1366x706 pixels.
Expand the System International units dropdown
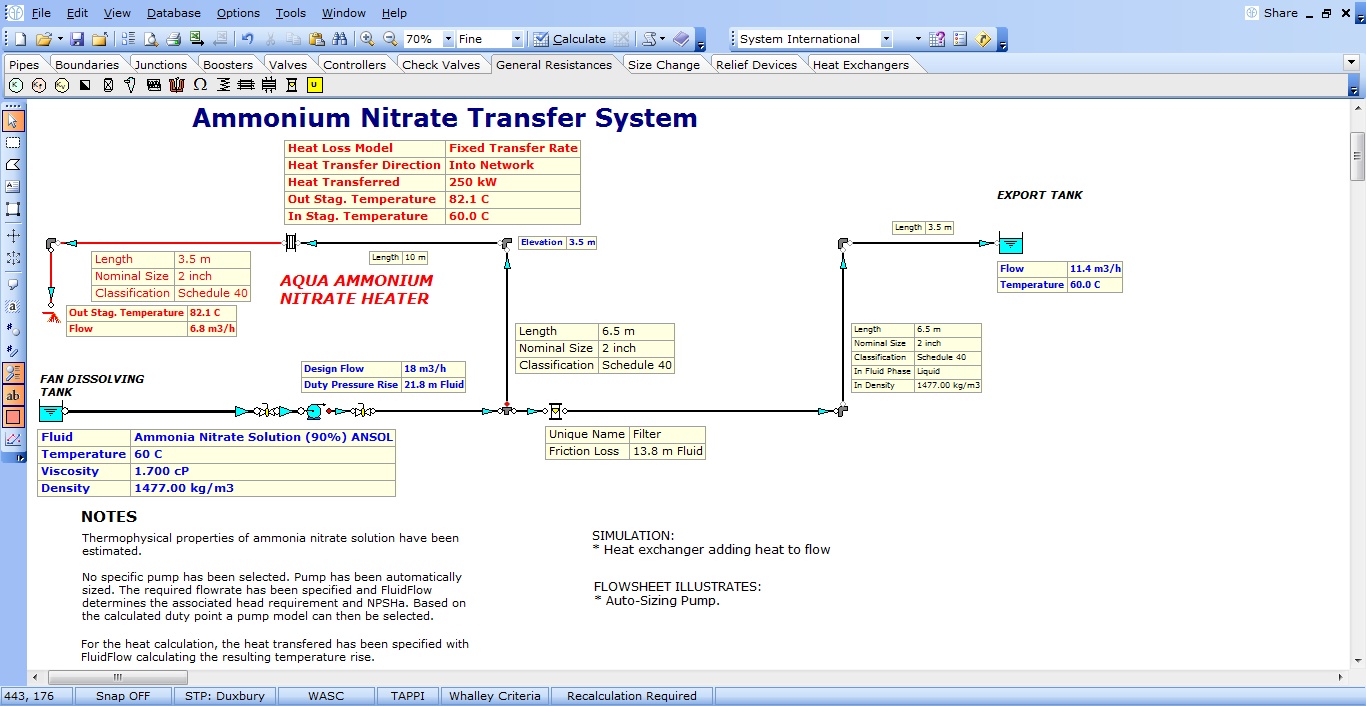click(x=886, y=39)
